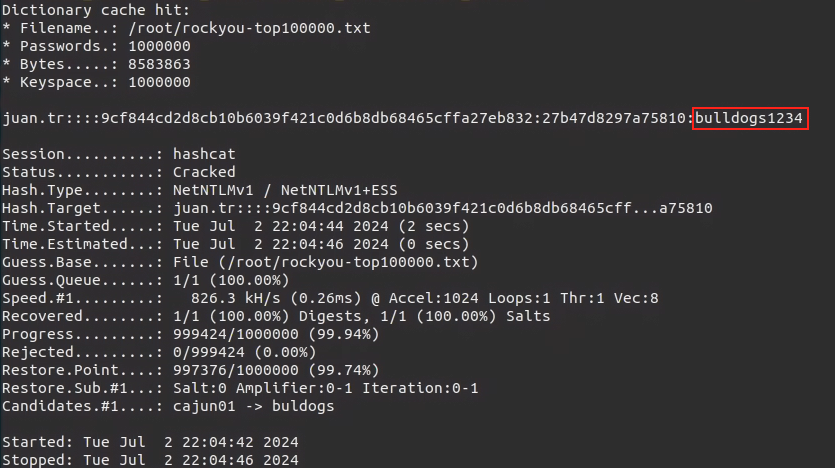Click the Session value hashcat
This screenshot has height=468, width=835.
click(x=203, y=155)
